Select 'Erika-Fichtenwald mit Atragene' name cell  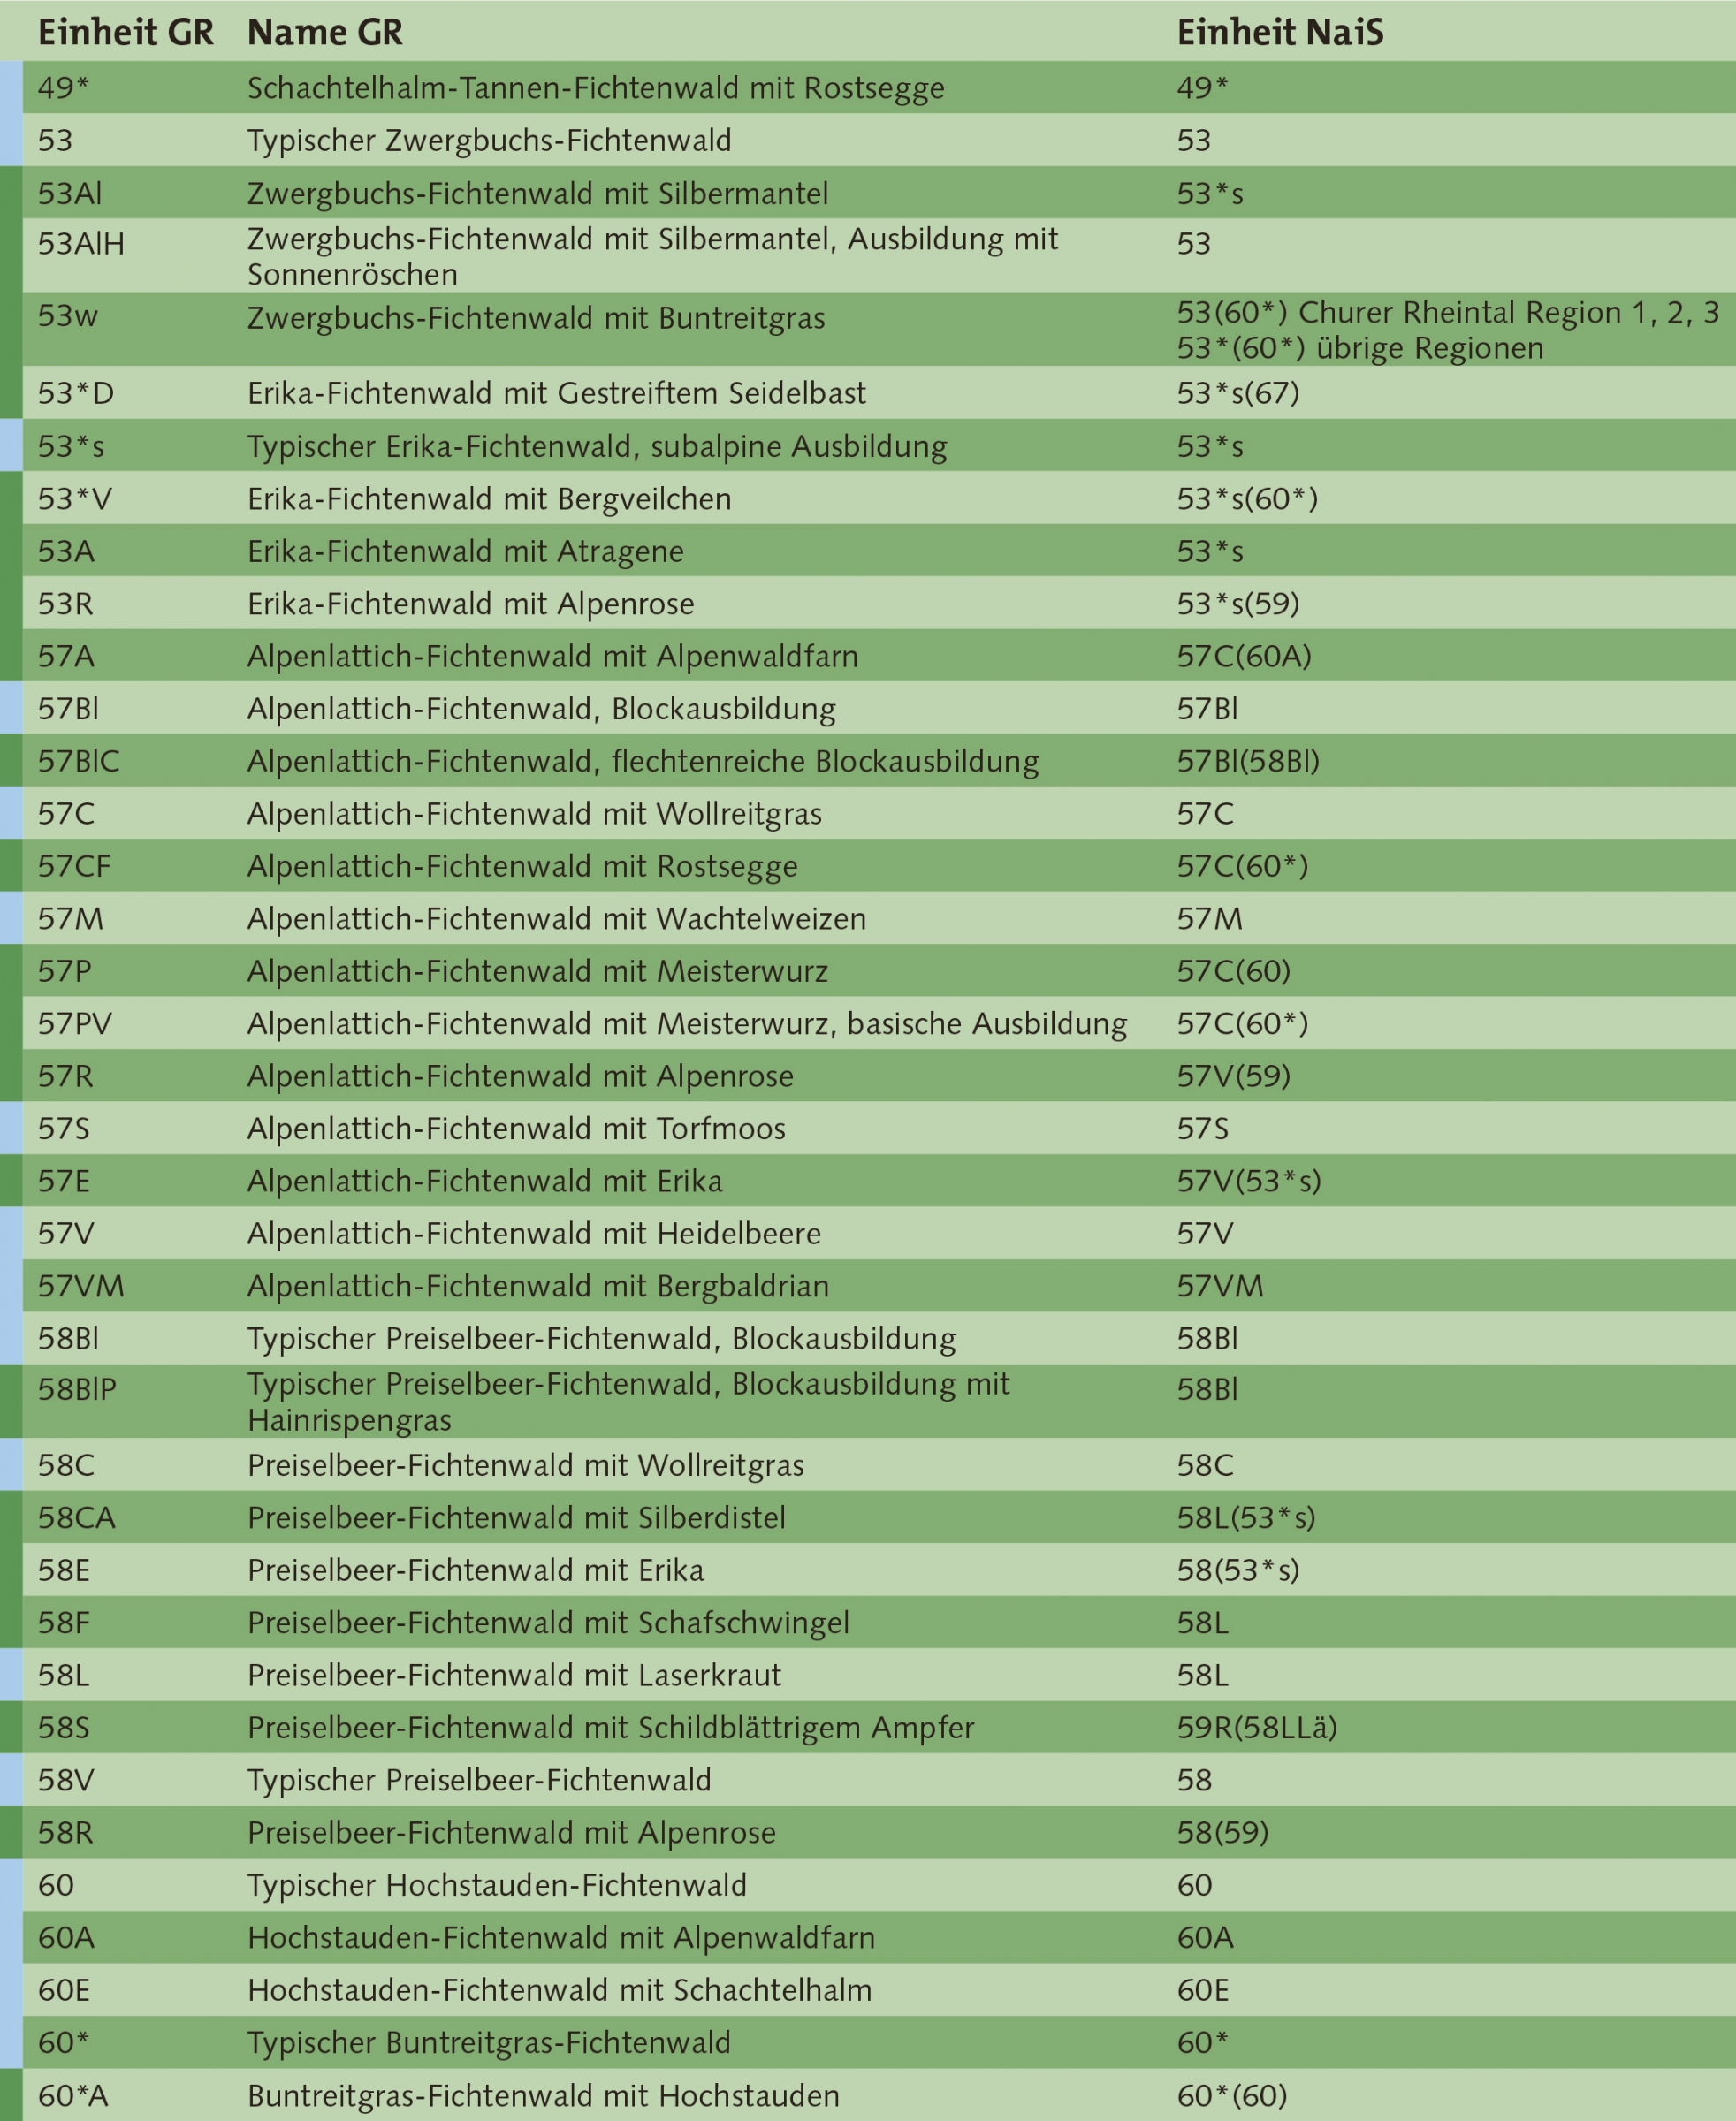tap(466, 551)
